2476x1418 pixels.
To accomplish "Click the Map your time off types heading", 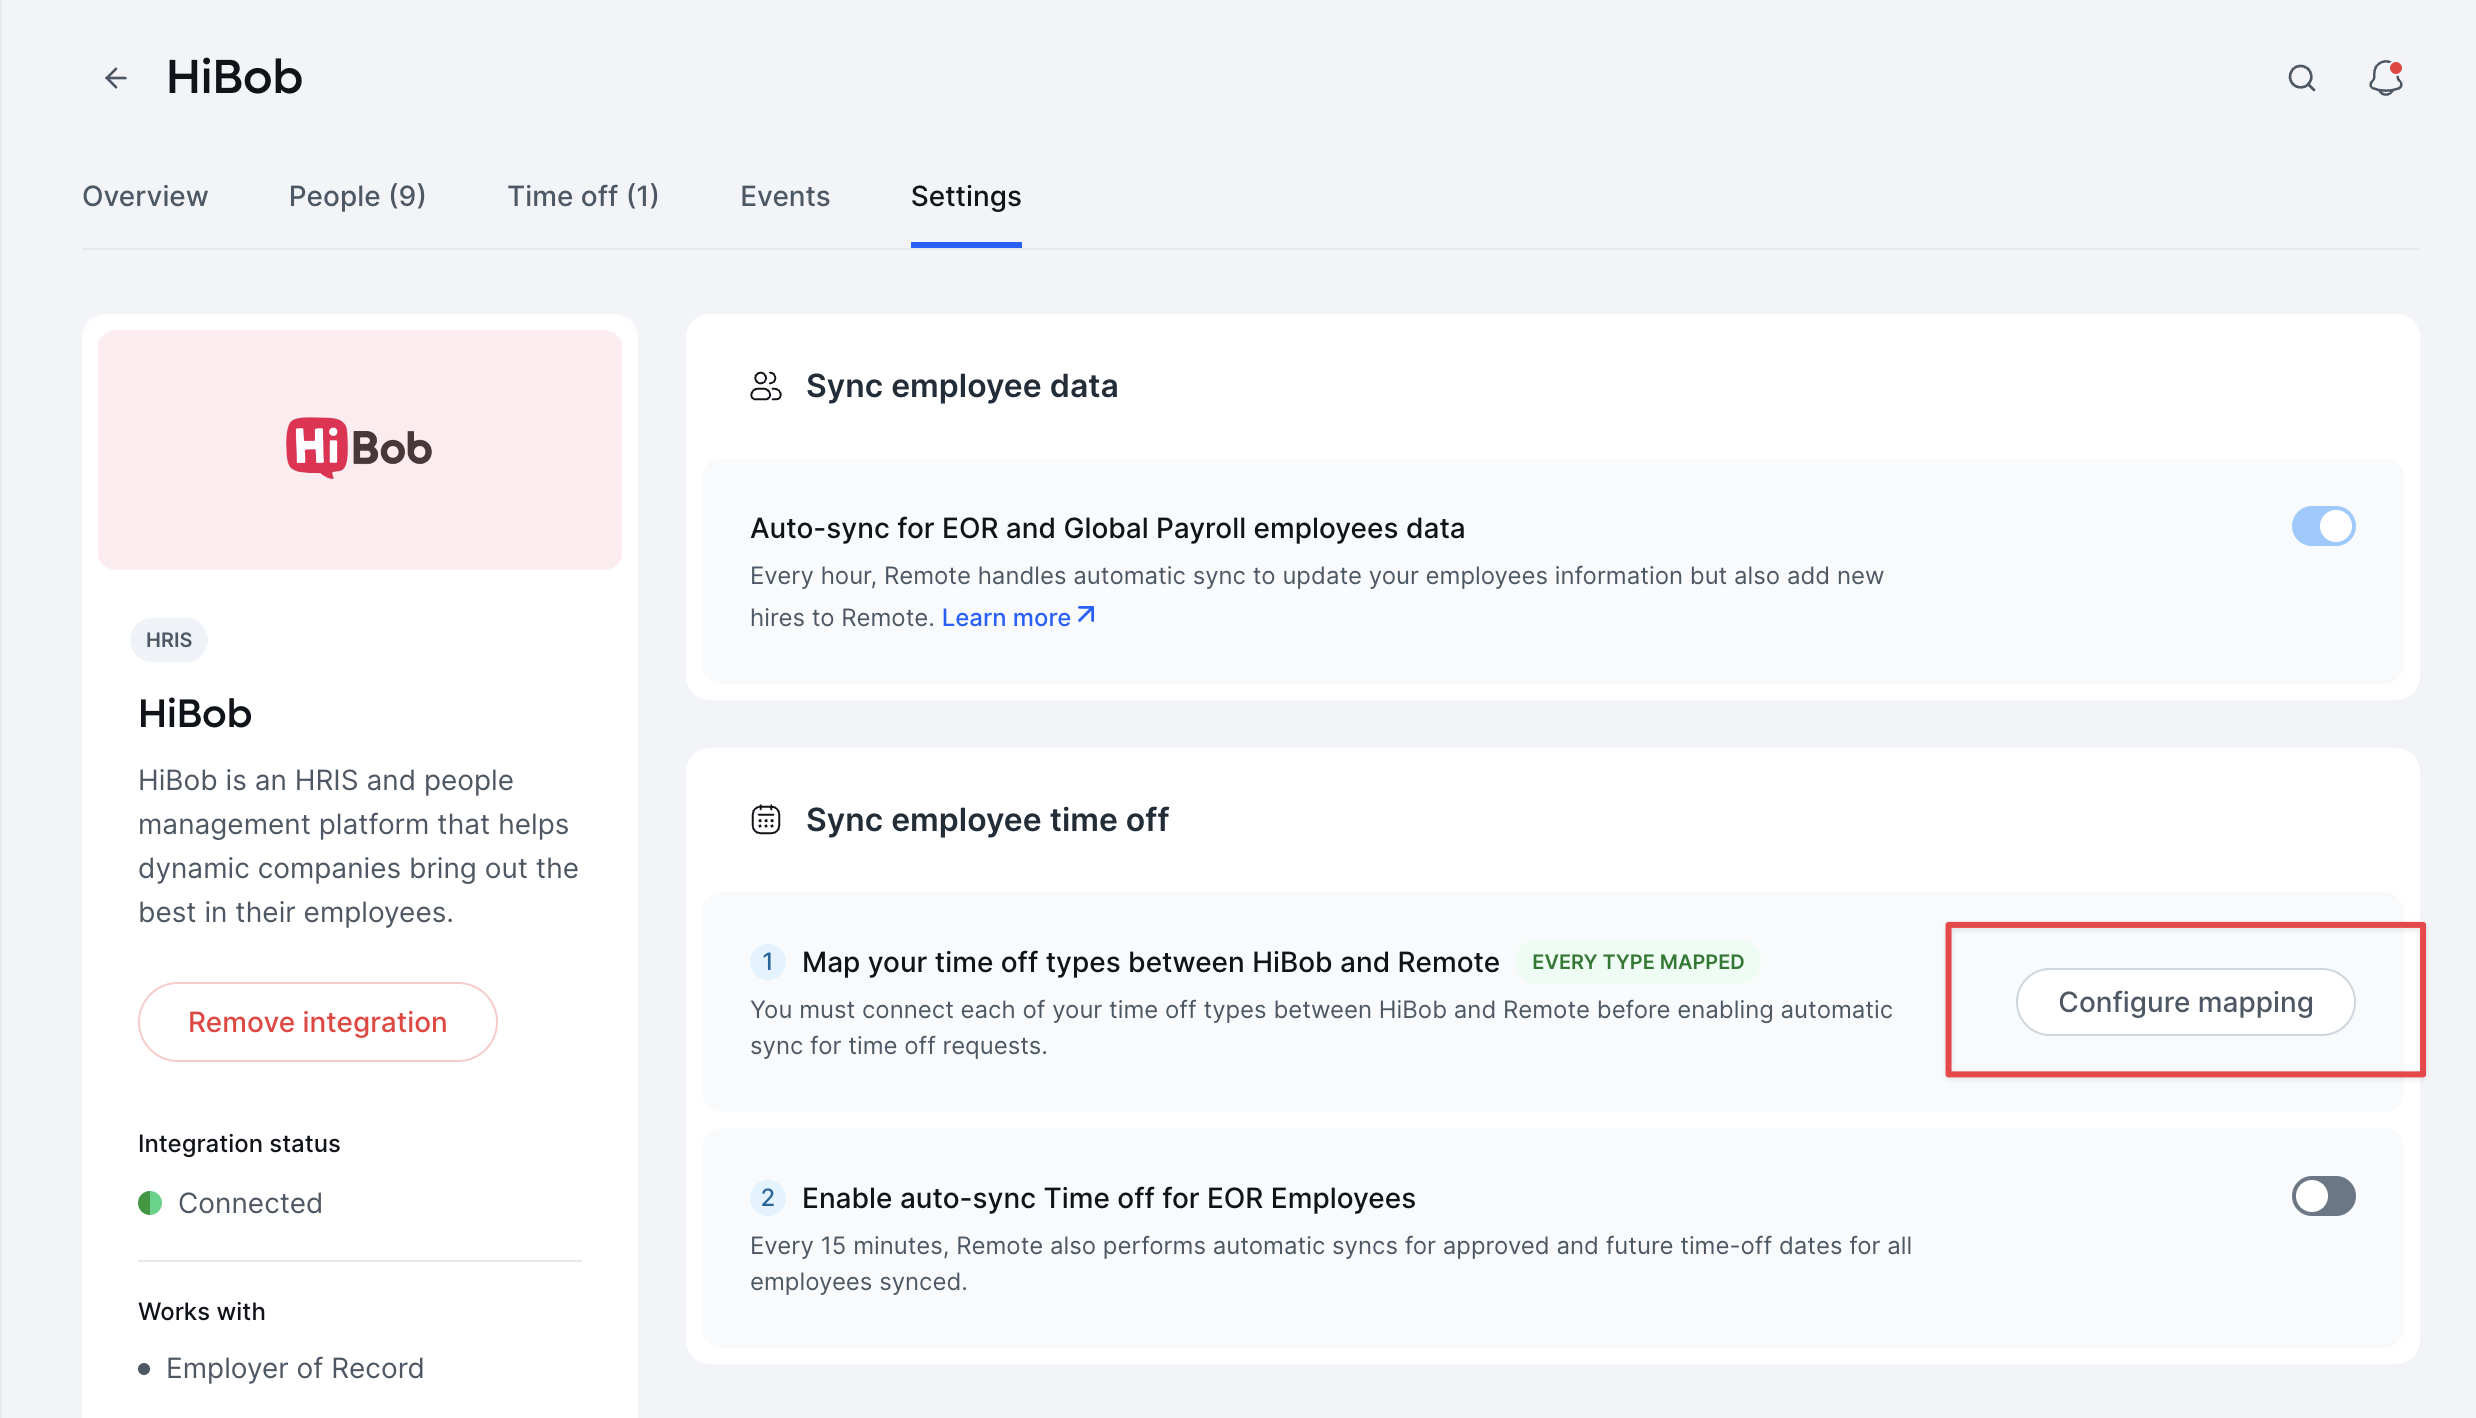I will click(1151, 962).
